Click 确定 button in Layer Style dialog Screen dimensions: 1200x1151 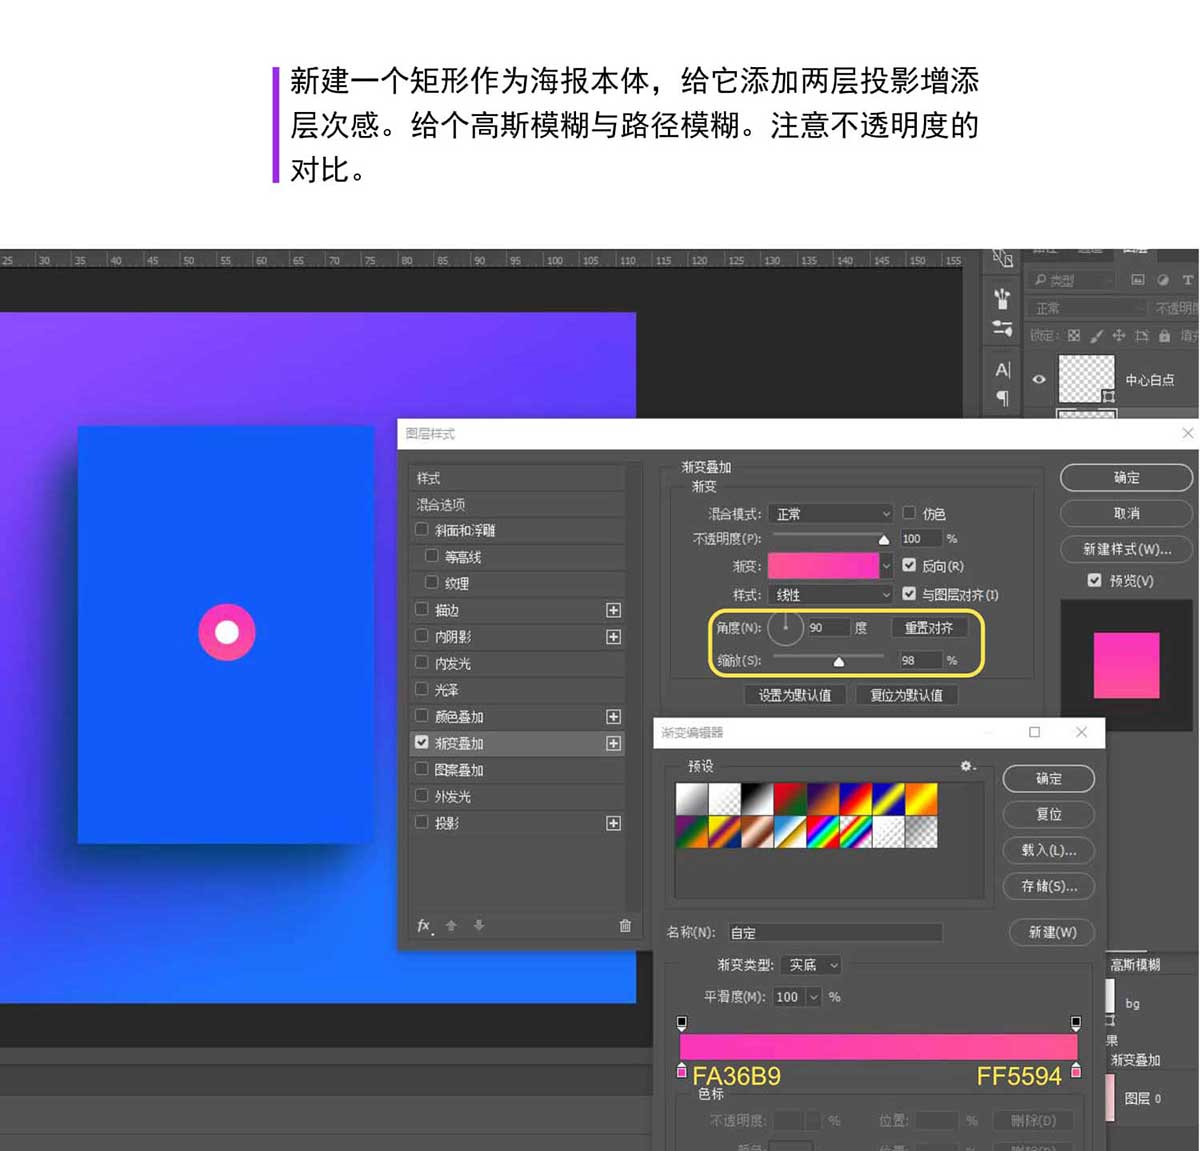1126,478
